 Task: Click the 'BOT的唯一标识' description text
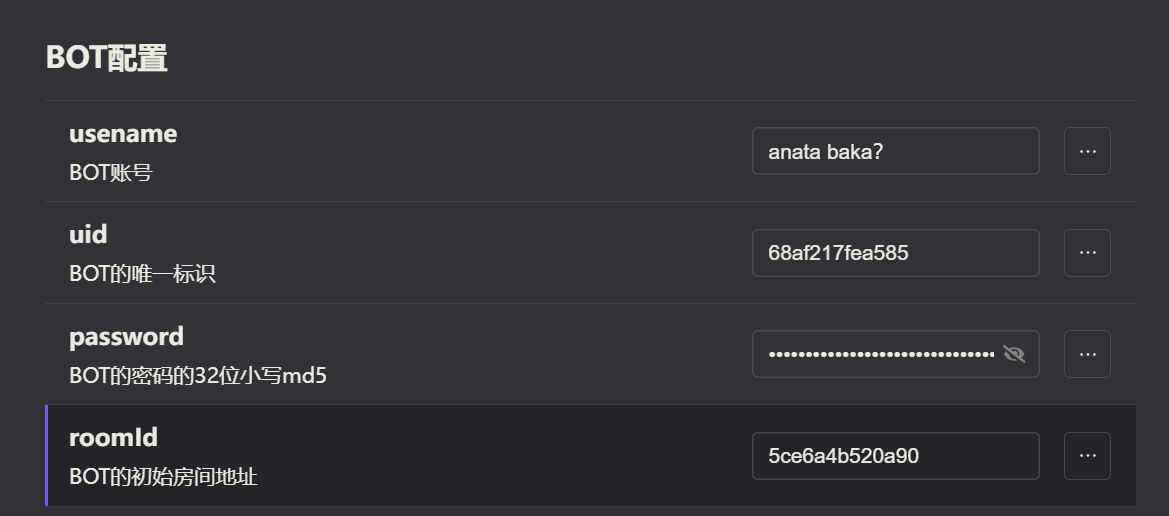(142, 274)
